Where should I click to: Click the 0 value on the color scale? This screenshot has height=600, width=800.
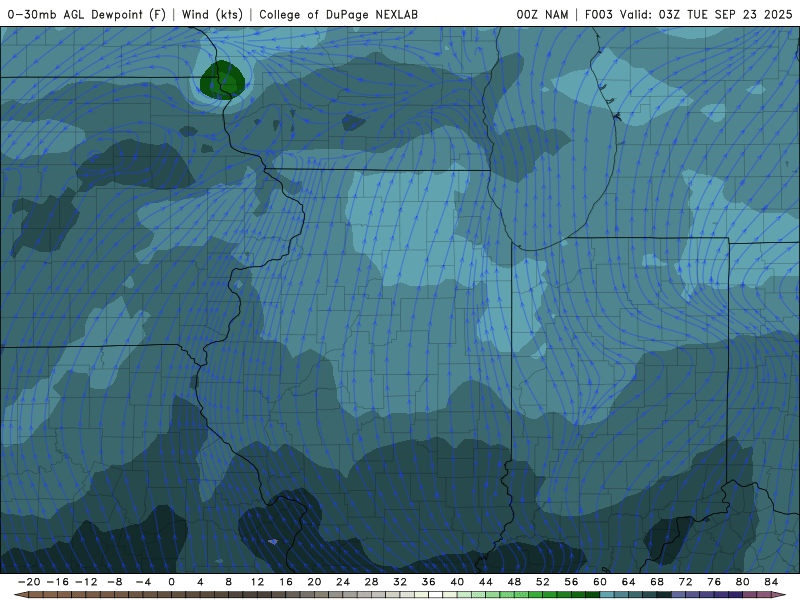coord(171,582)
